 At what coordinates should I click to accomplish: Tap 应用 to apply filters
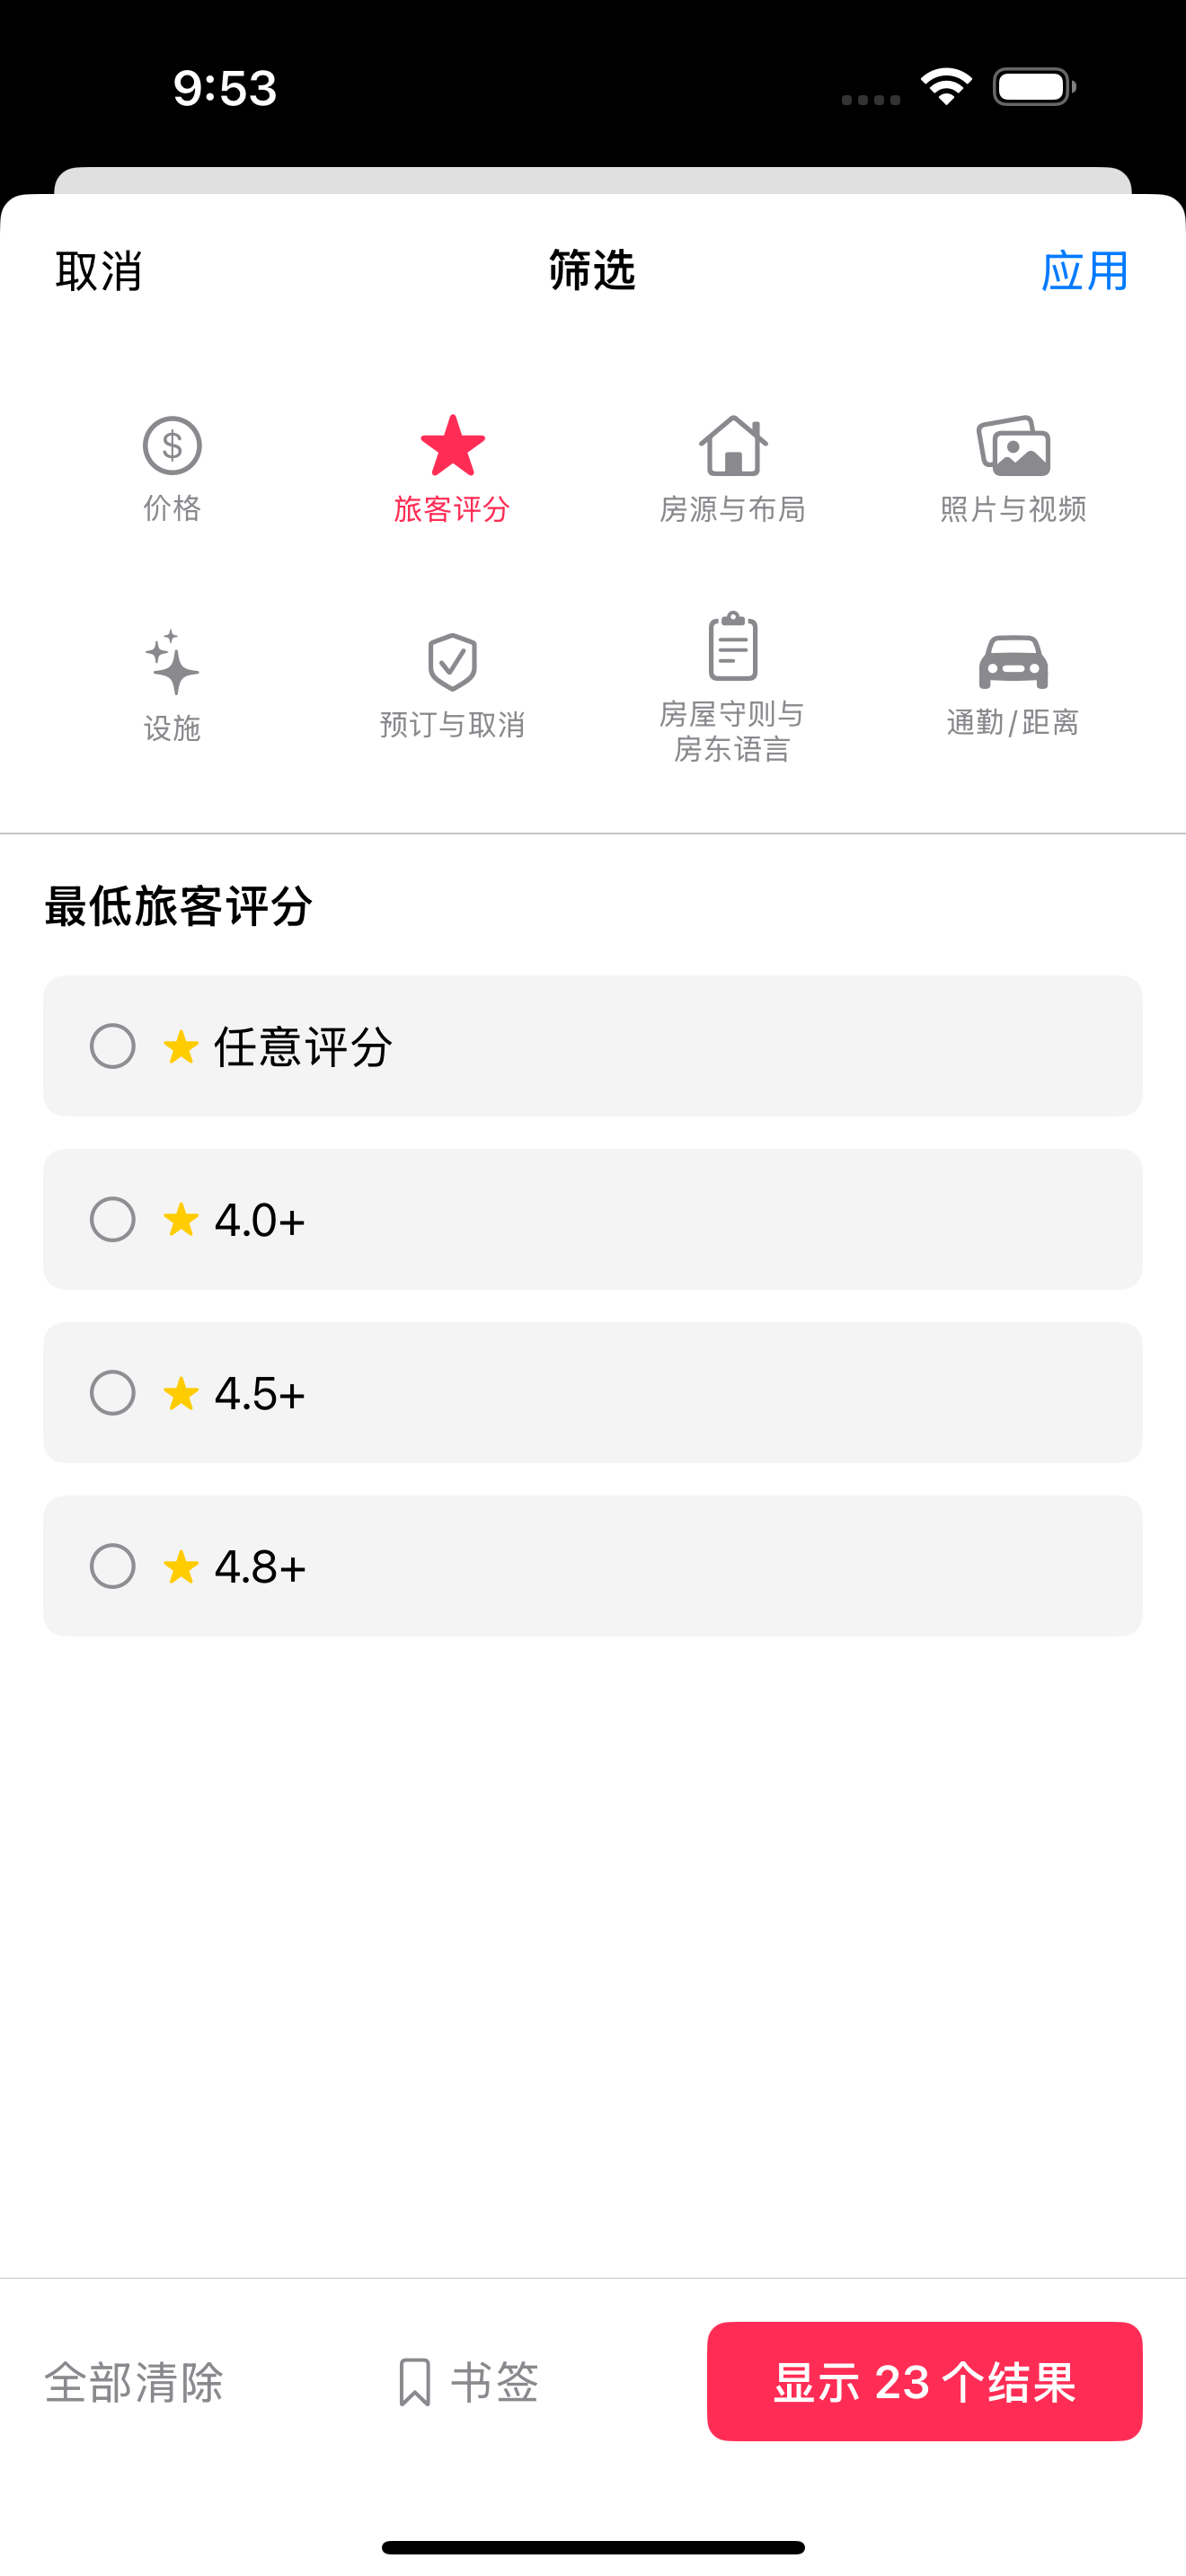coord(1084,271)
